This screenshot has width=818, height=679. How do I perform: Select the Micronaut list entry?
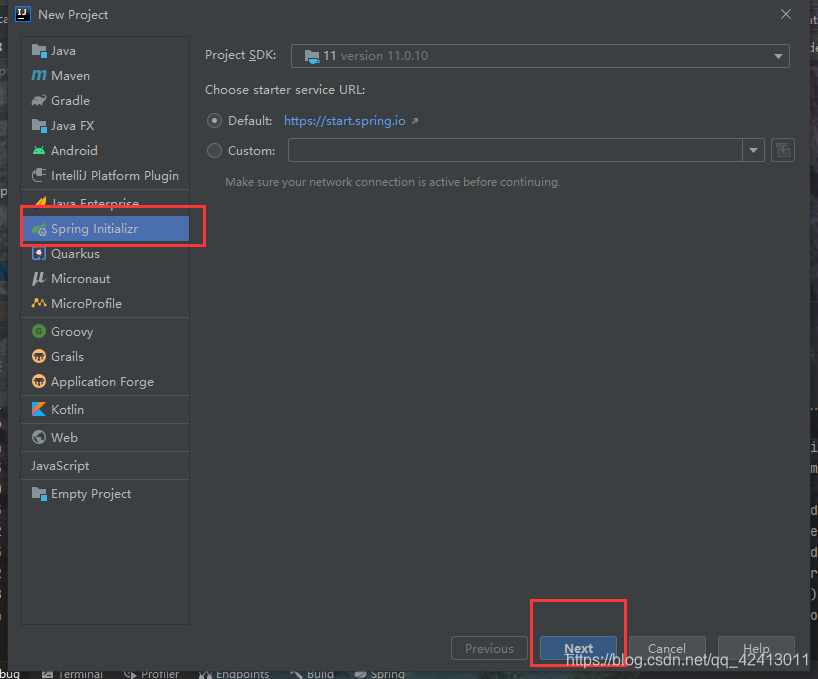[105, 278]
